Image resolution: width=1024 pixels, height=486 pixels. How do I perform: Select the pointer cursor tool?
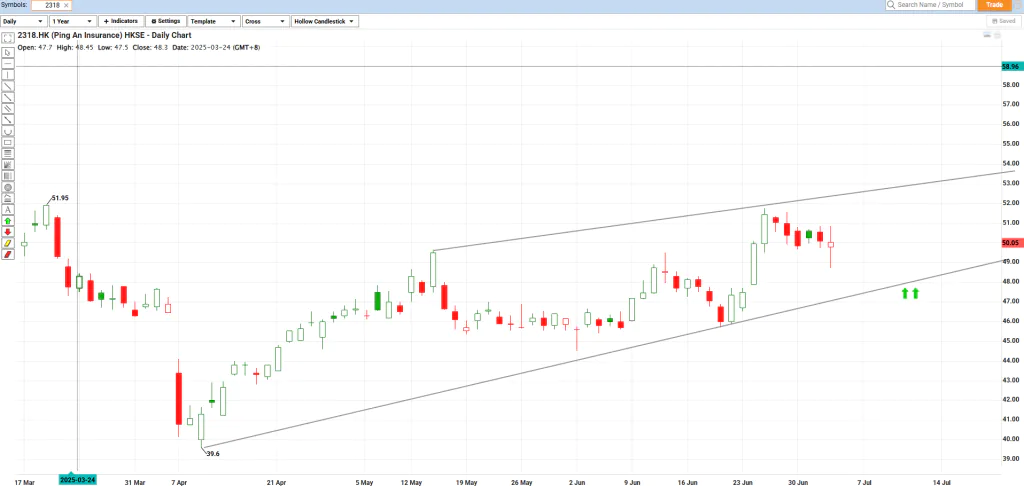pos(8,52)
